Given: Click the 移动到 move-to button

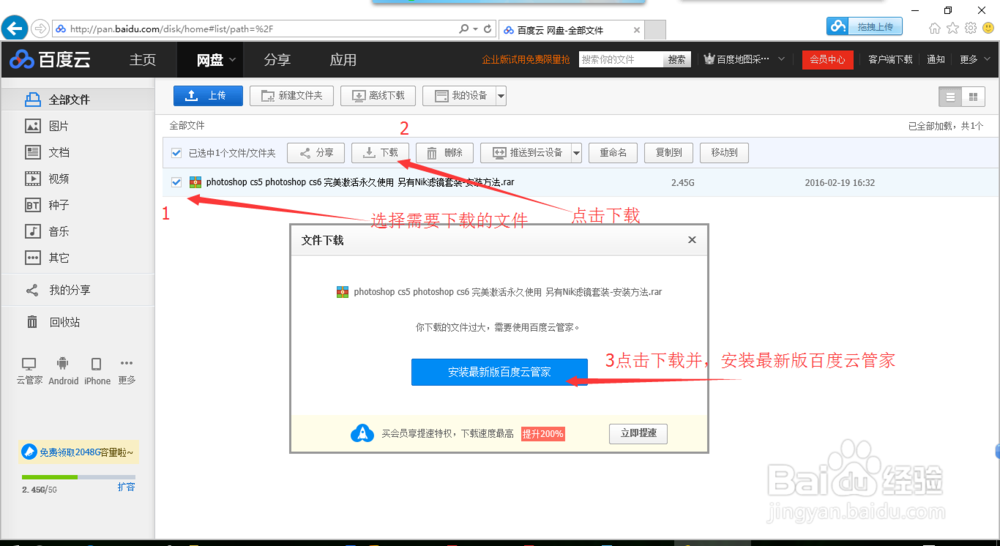Looking at the screenshot, I should point(724,153).
